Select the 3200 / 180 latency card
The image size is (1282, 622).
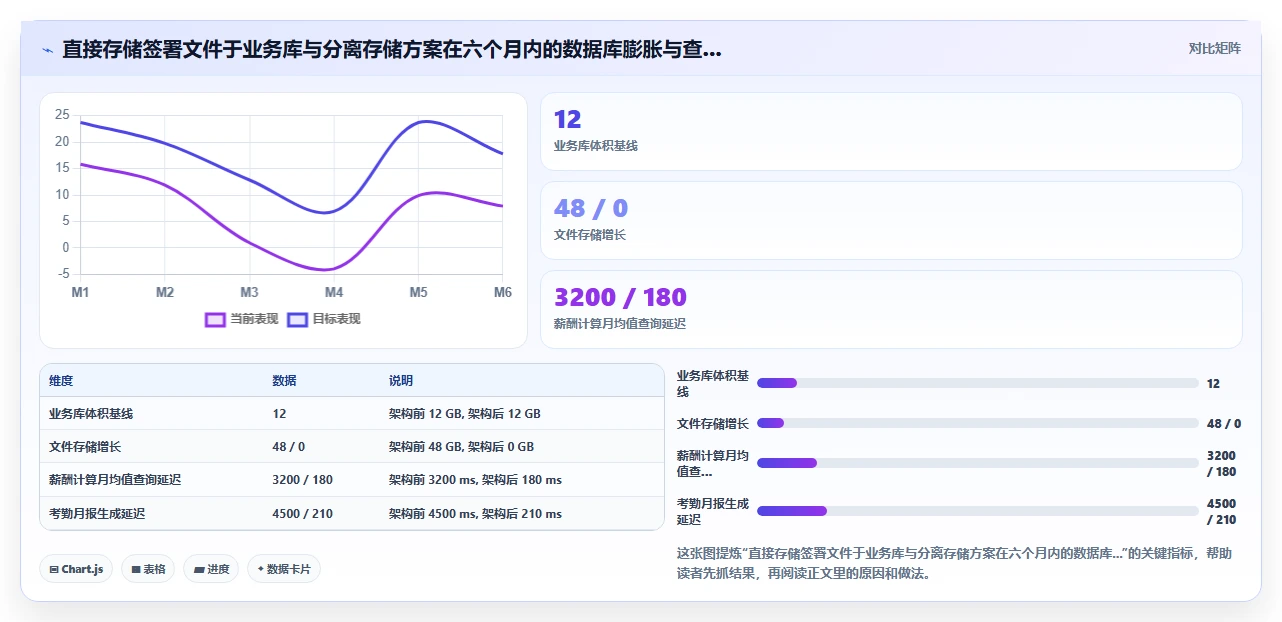click(x=891, y=309)
